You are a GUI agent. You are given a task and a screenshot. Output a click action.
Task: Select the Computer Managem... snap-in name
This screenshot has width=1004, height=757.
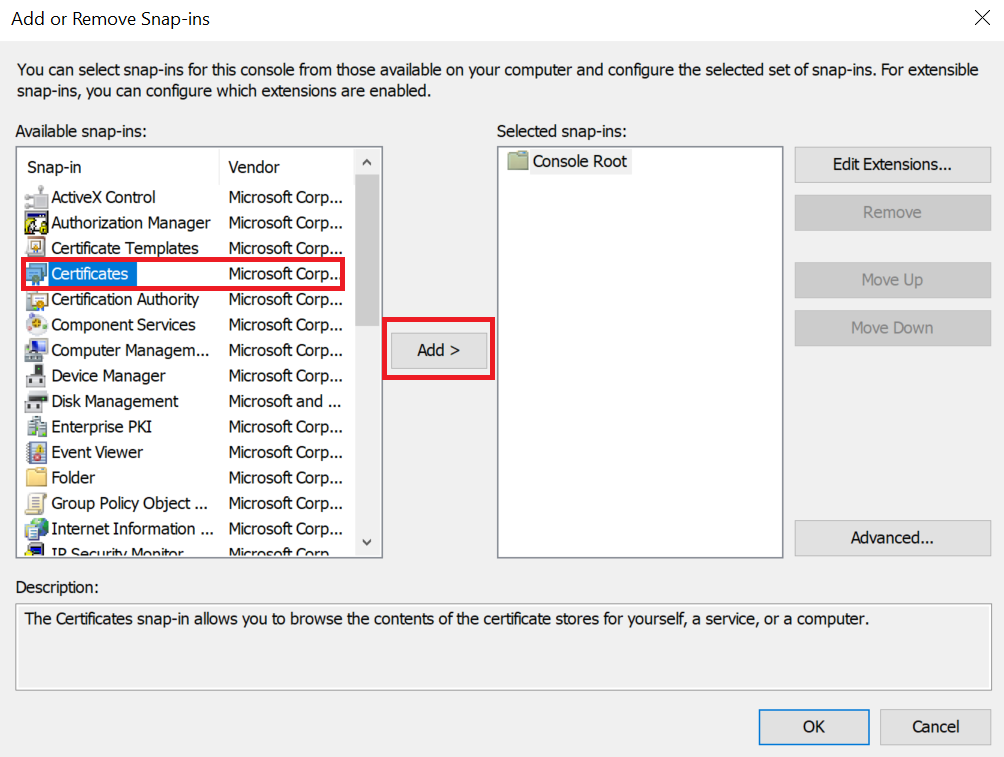[x=130, y=350]
